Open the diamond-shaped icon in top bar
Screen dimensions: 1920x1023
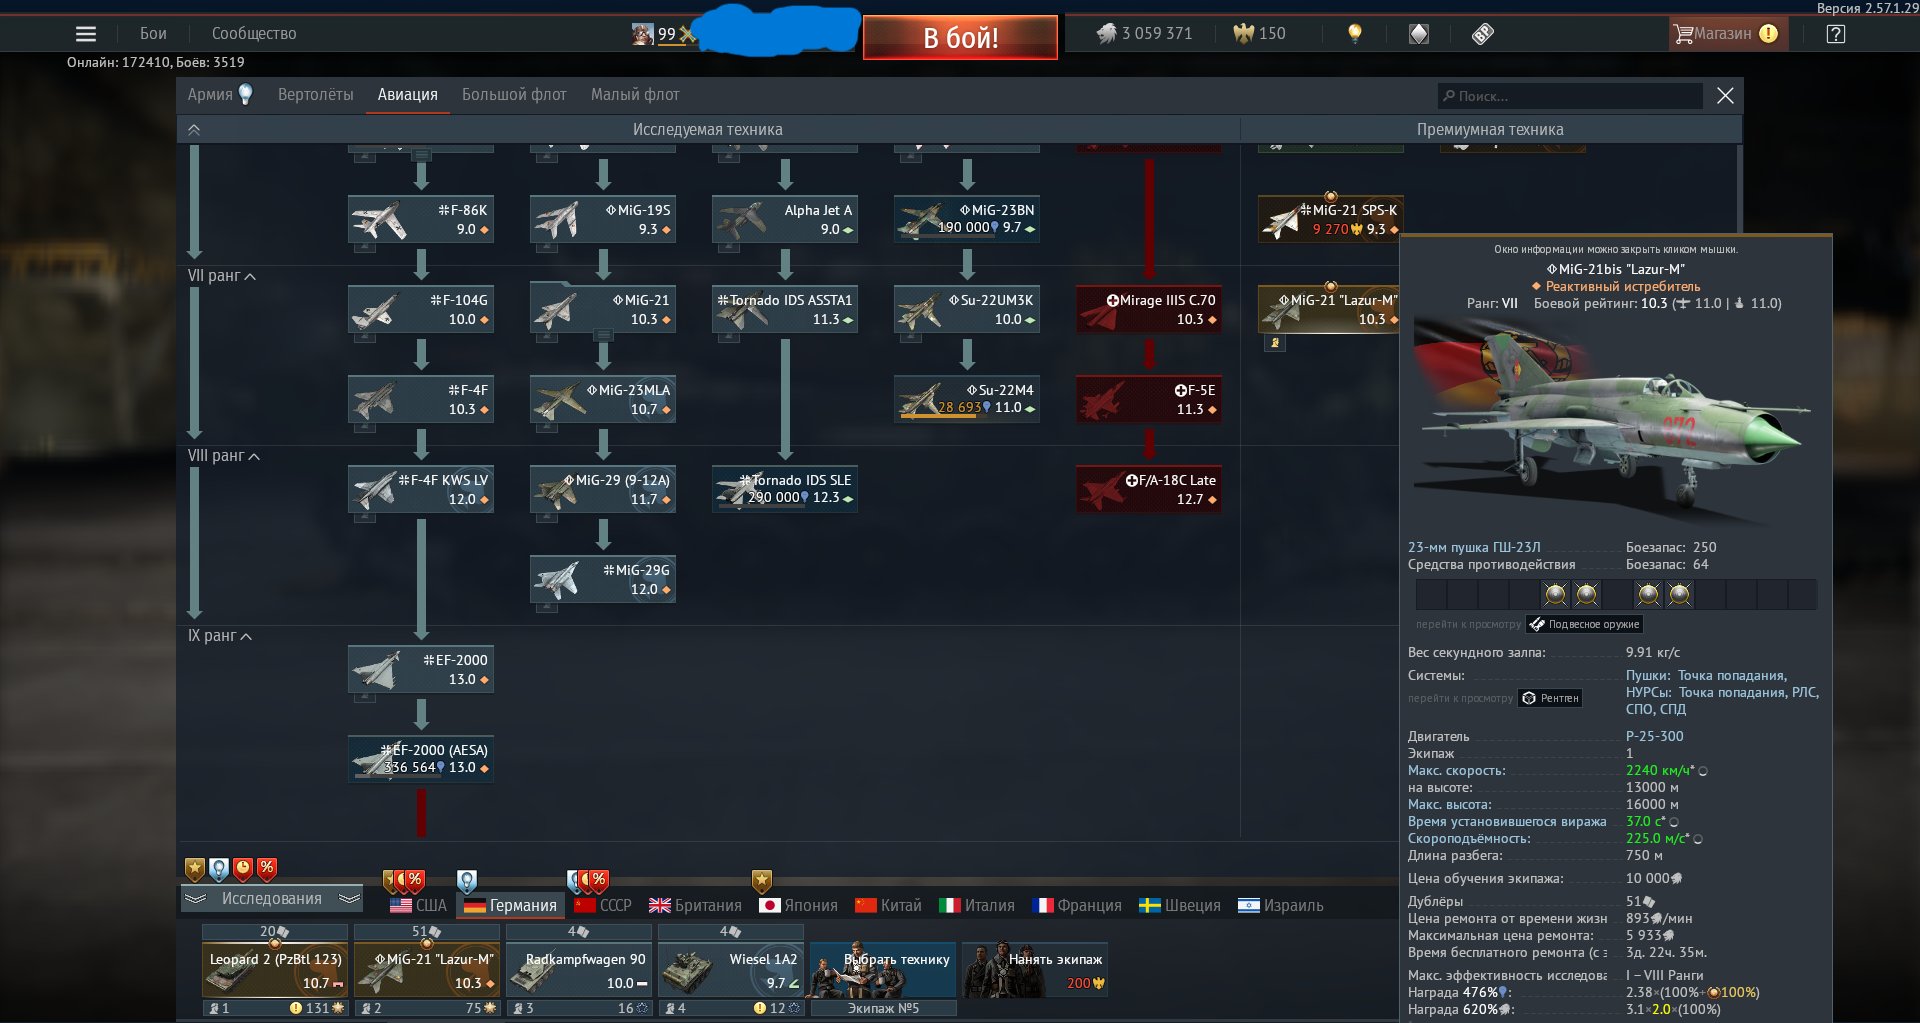tap(1419, 34)
